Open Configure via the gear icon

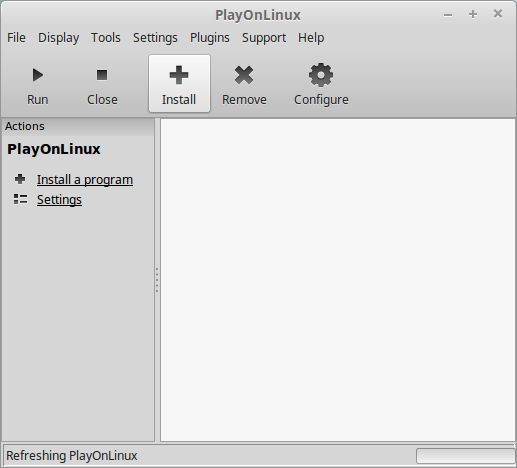pyautogui.click(x=321, y=75)
